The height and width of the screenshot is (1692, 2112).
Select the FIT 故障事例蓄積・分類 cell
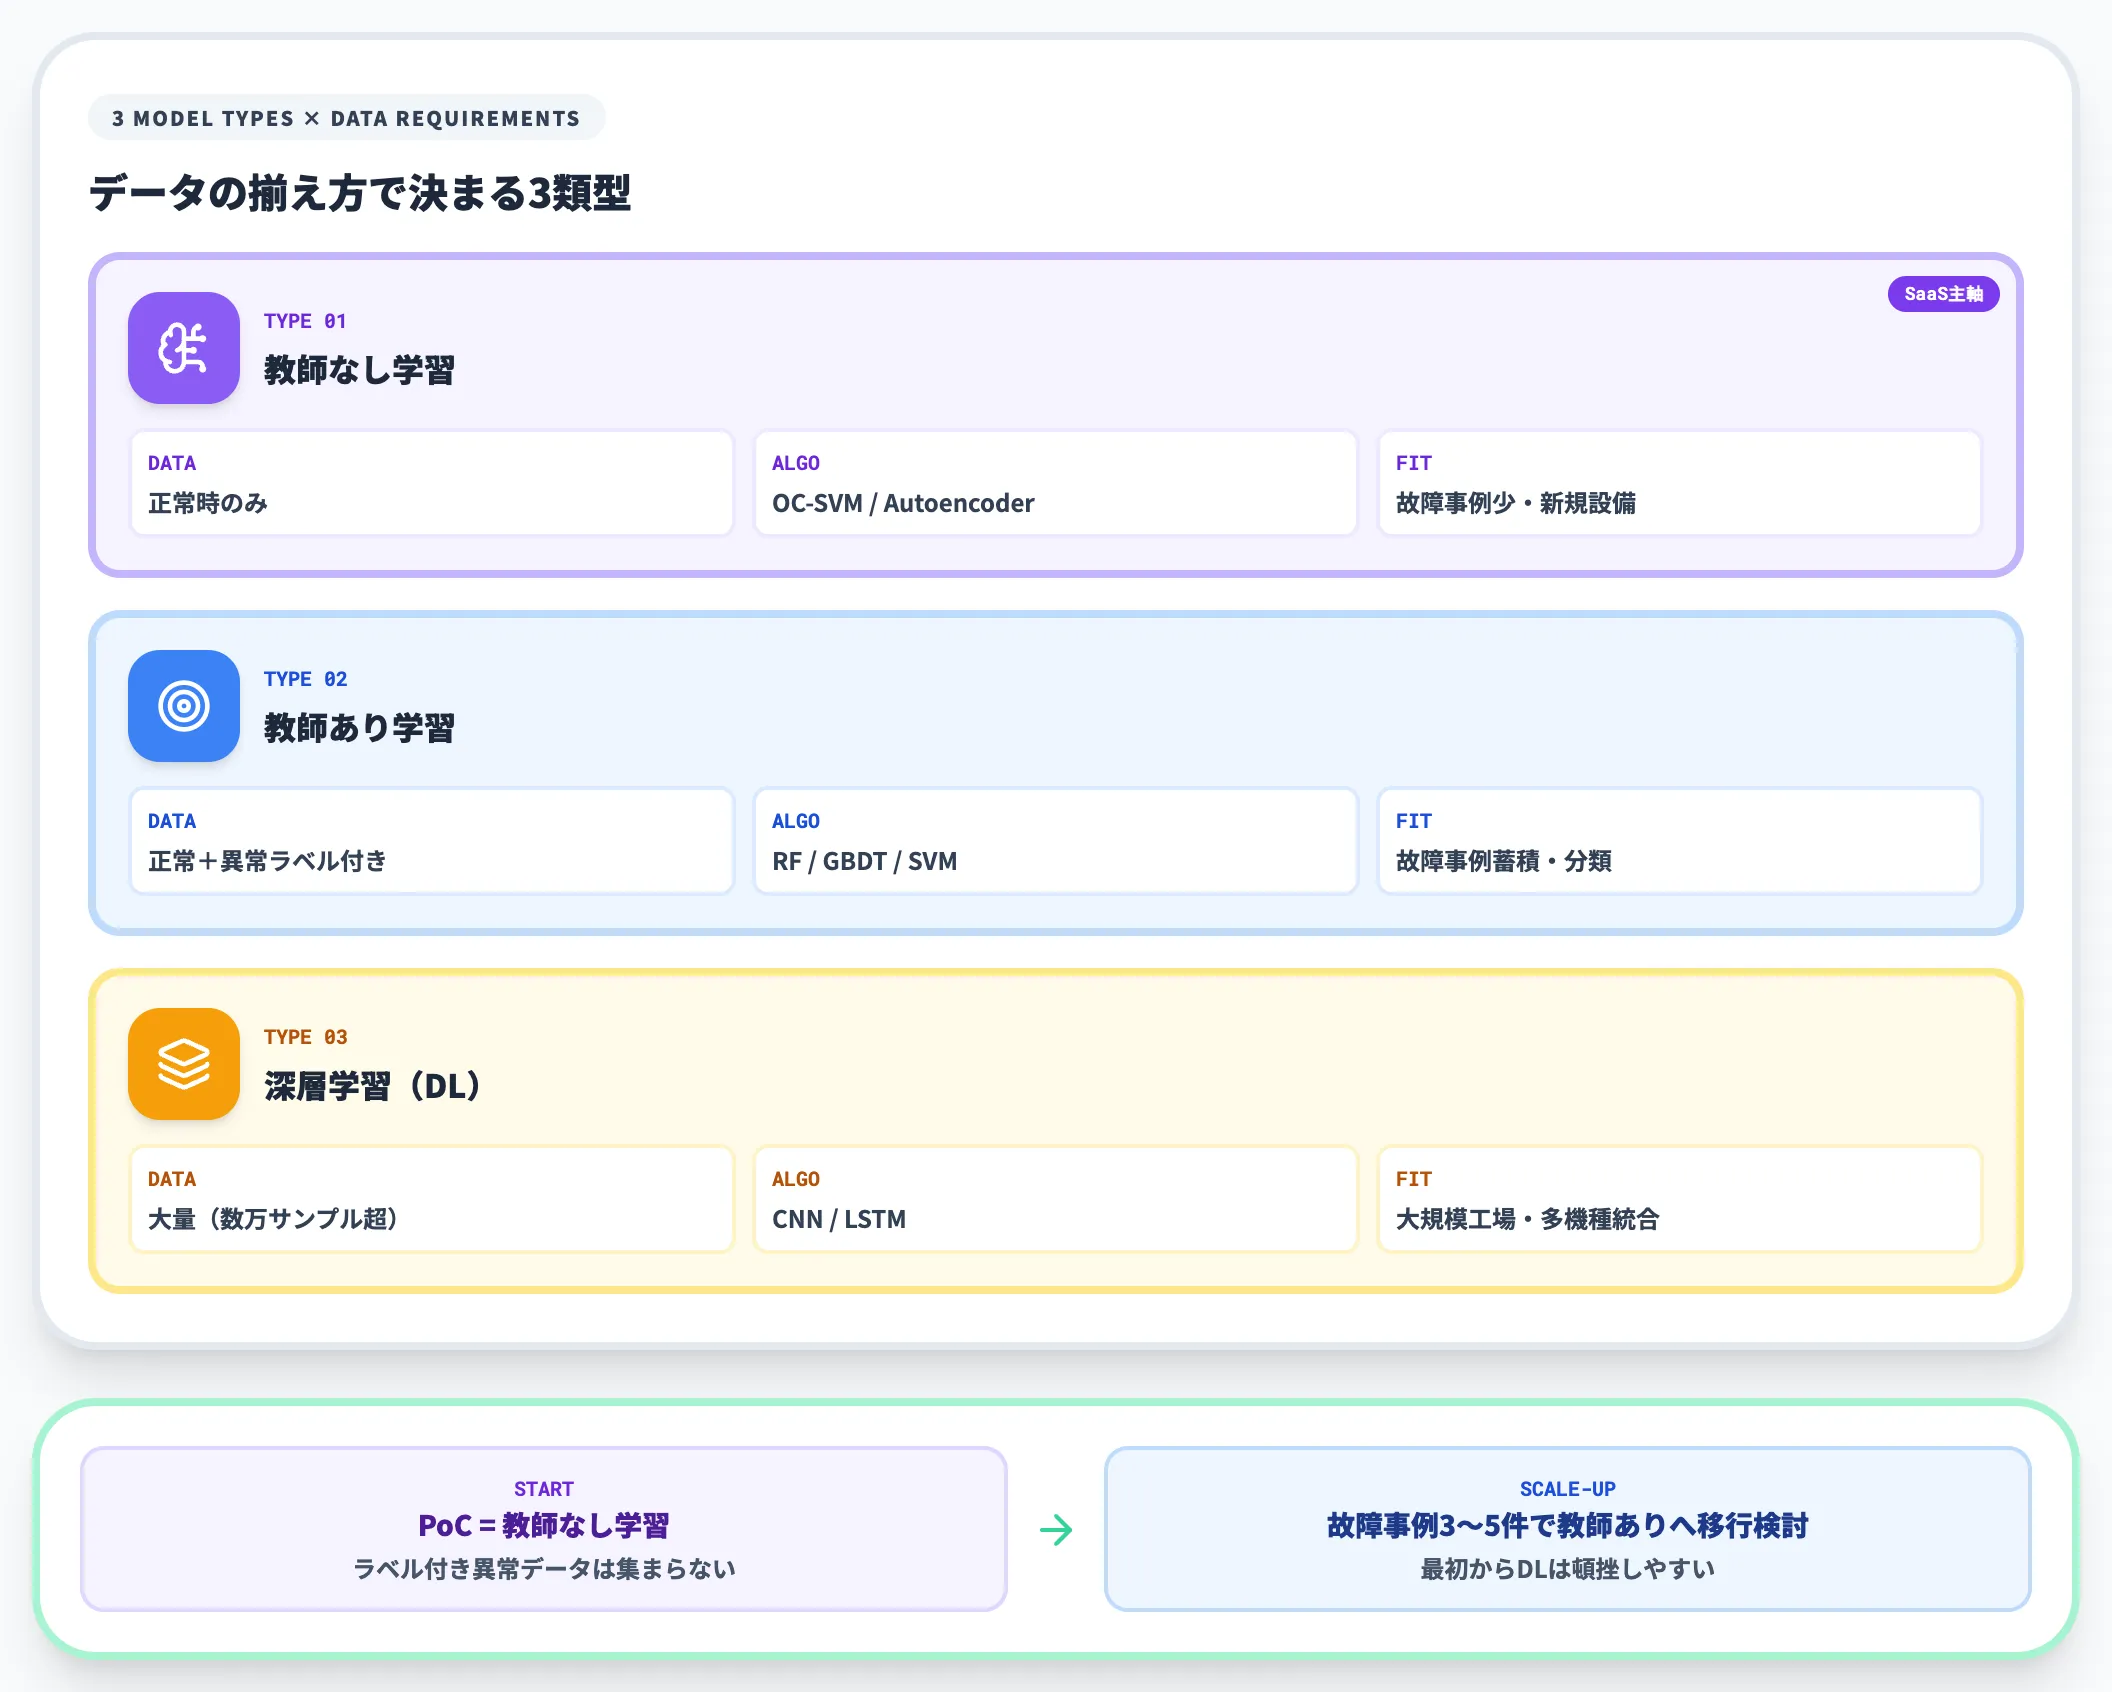[x=1680, y=841]
